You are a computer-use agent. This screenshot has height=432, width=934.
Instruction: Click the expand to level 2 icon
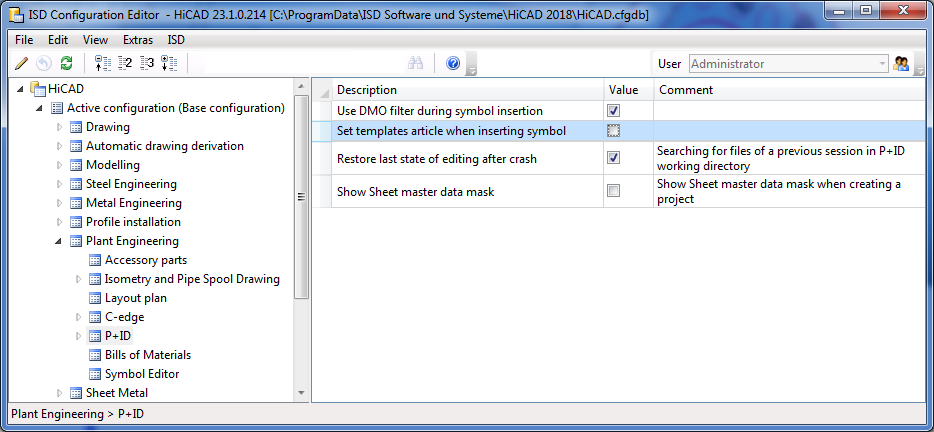pos(124,63)
